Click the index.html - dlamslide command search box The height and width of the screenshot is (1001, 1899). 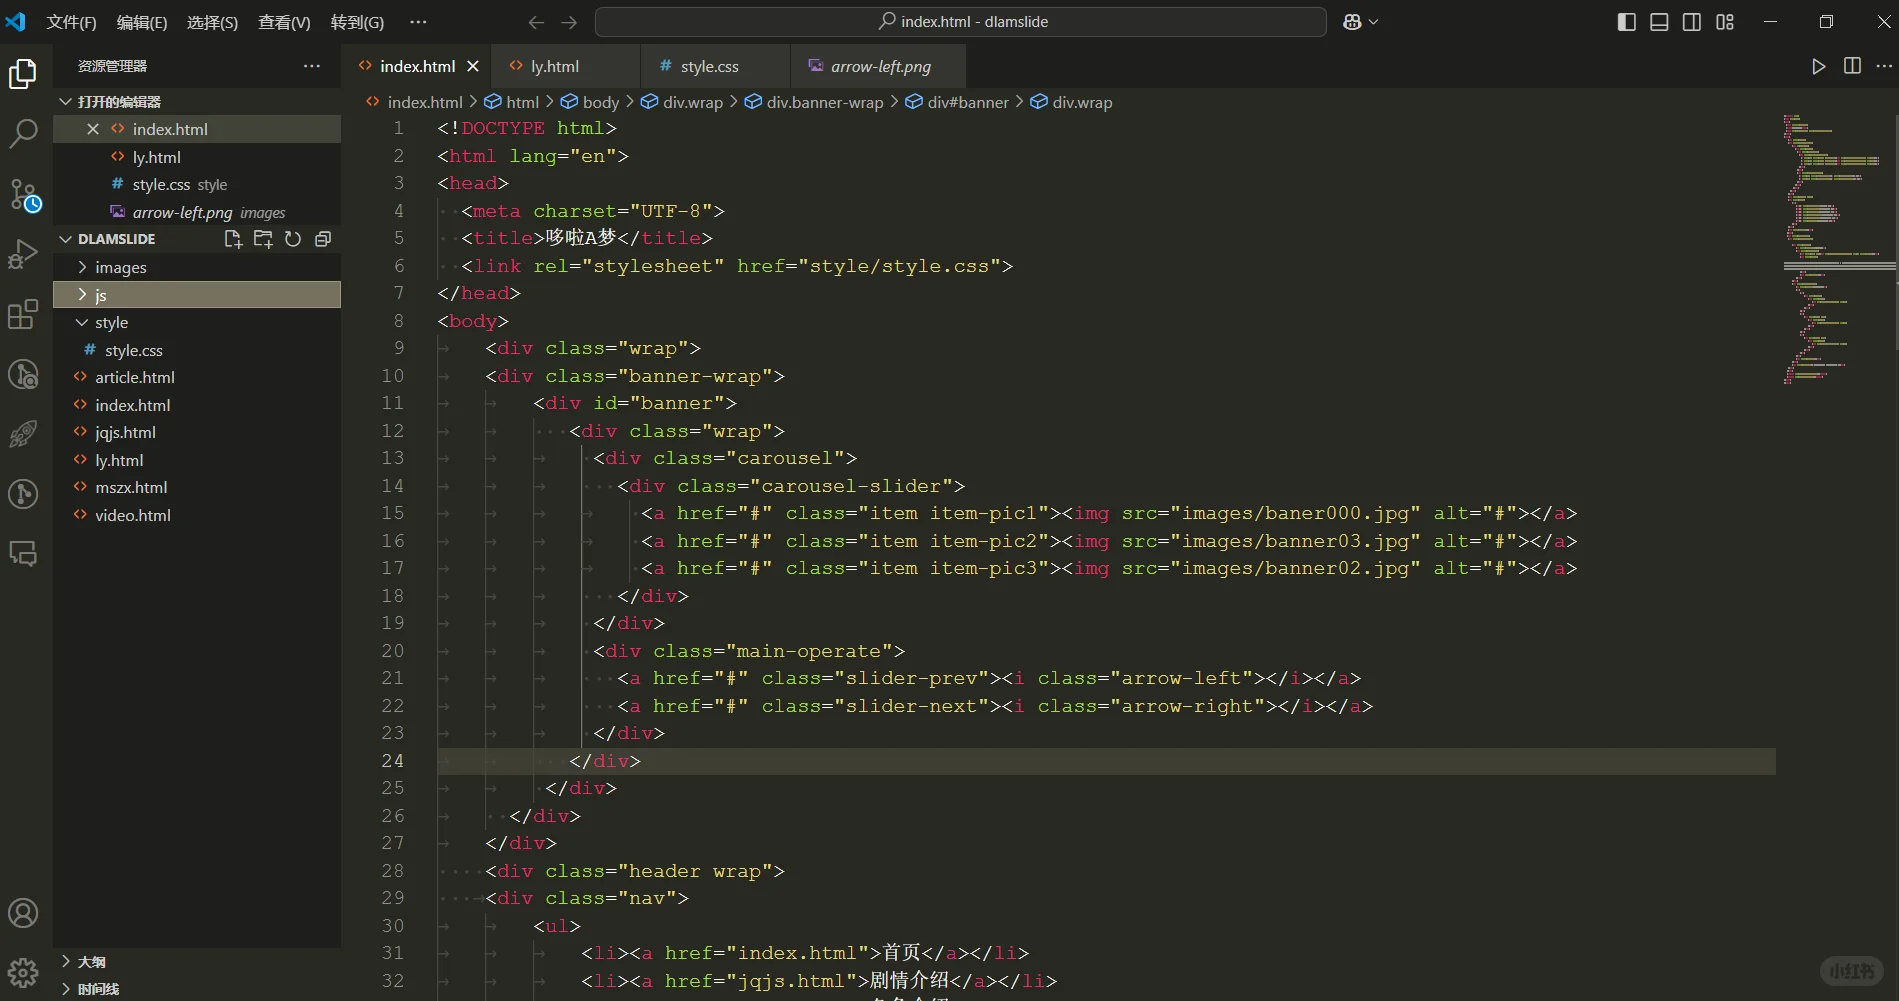point(961,22)
